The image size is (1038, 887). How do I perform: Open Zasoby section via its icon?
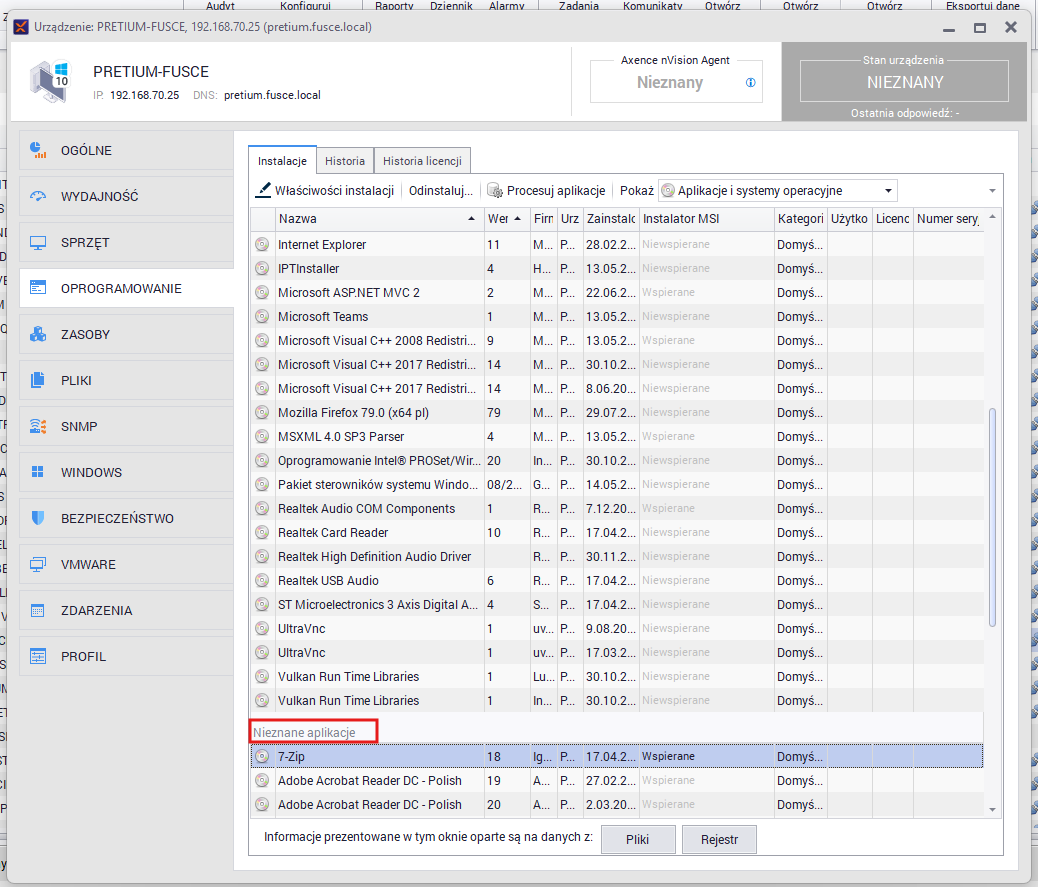39,334
